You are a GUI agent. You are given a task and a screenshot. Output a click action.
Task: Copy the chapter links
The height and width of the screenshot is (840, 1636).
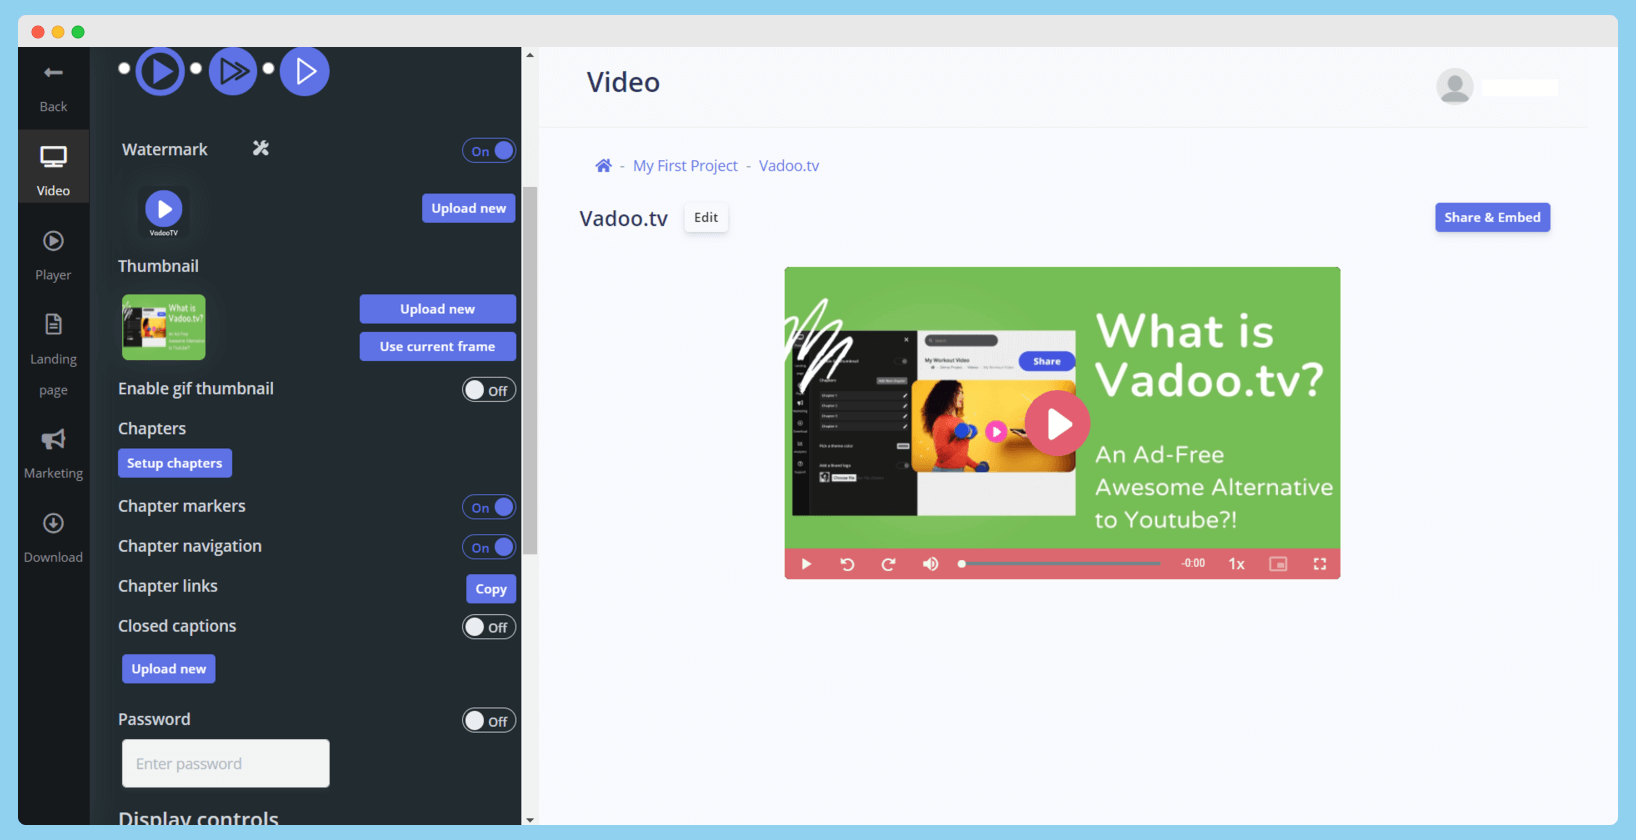[491, 589]
